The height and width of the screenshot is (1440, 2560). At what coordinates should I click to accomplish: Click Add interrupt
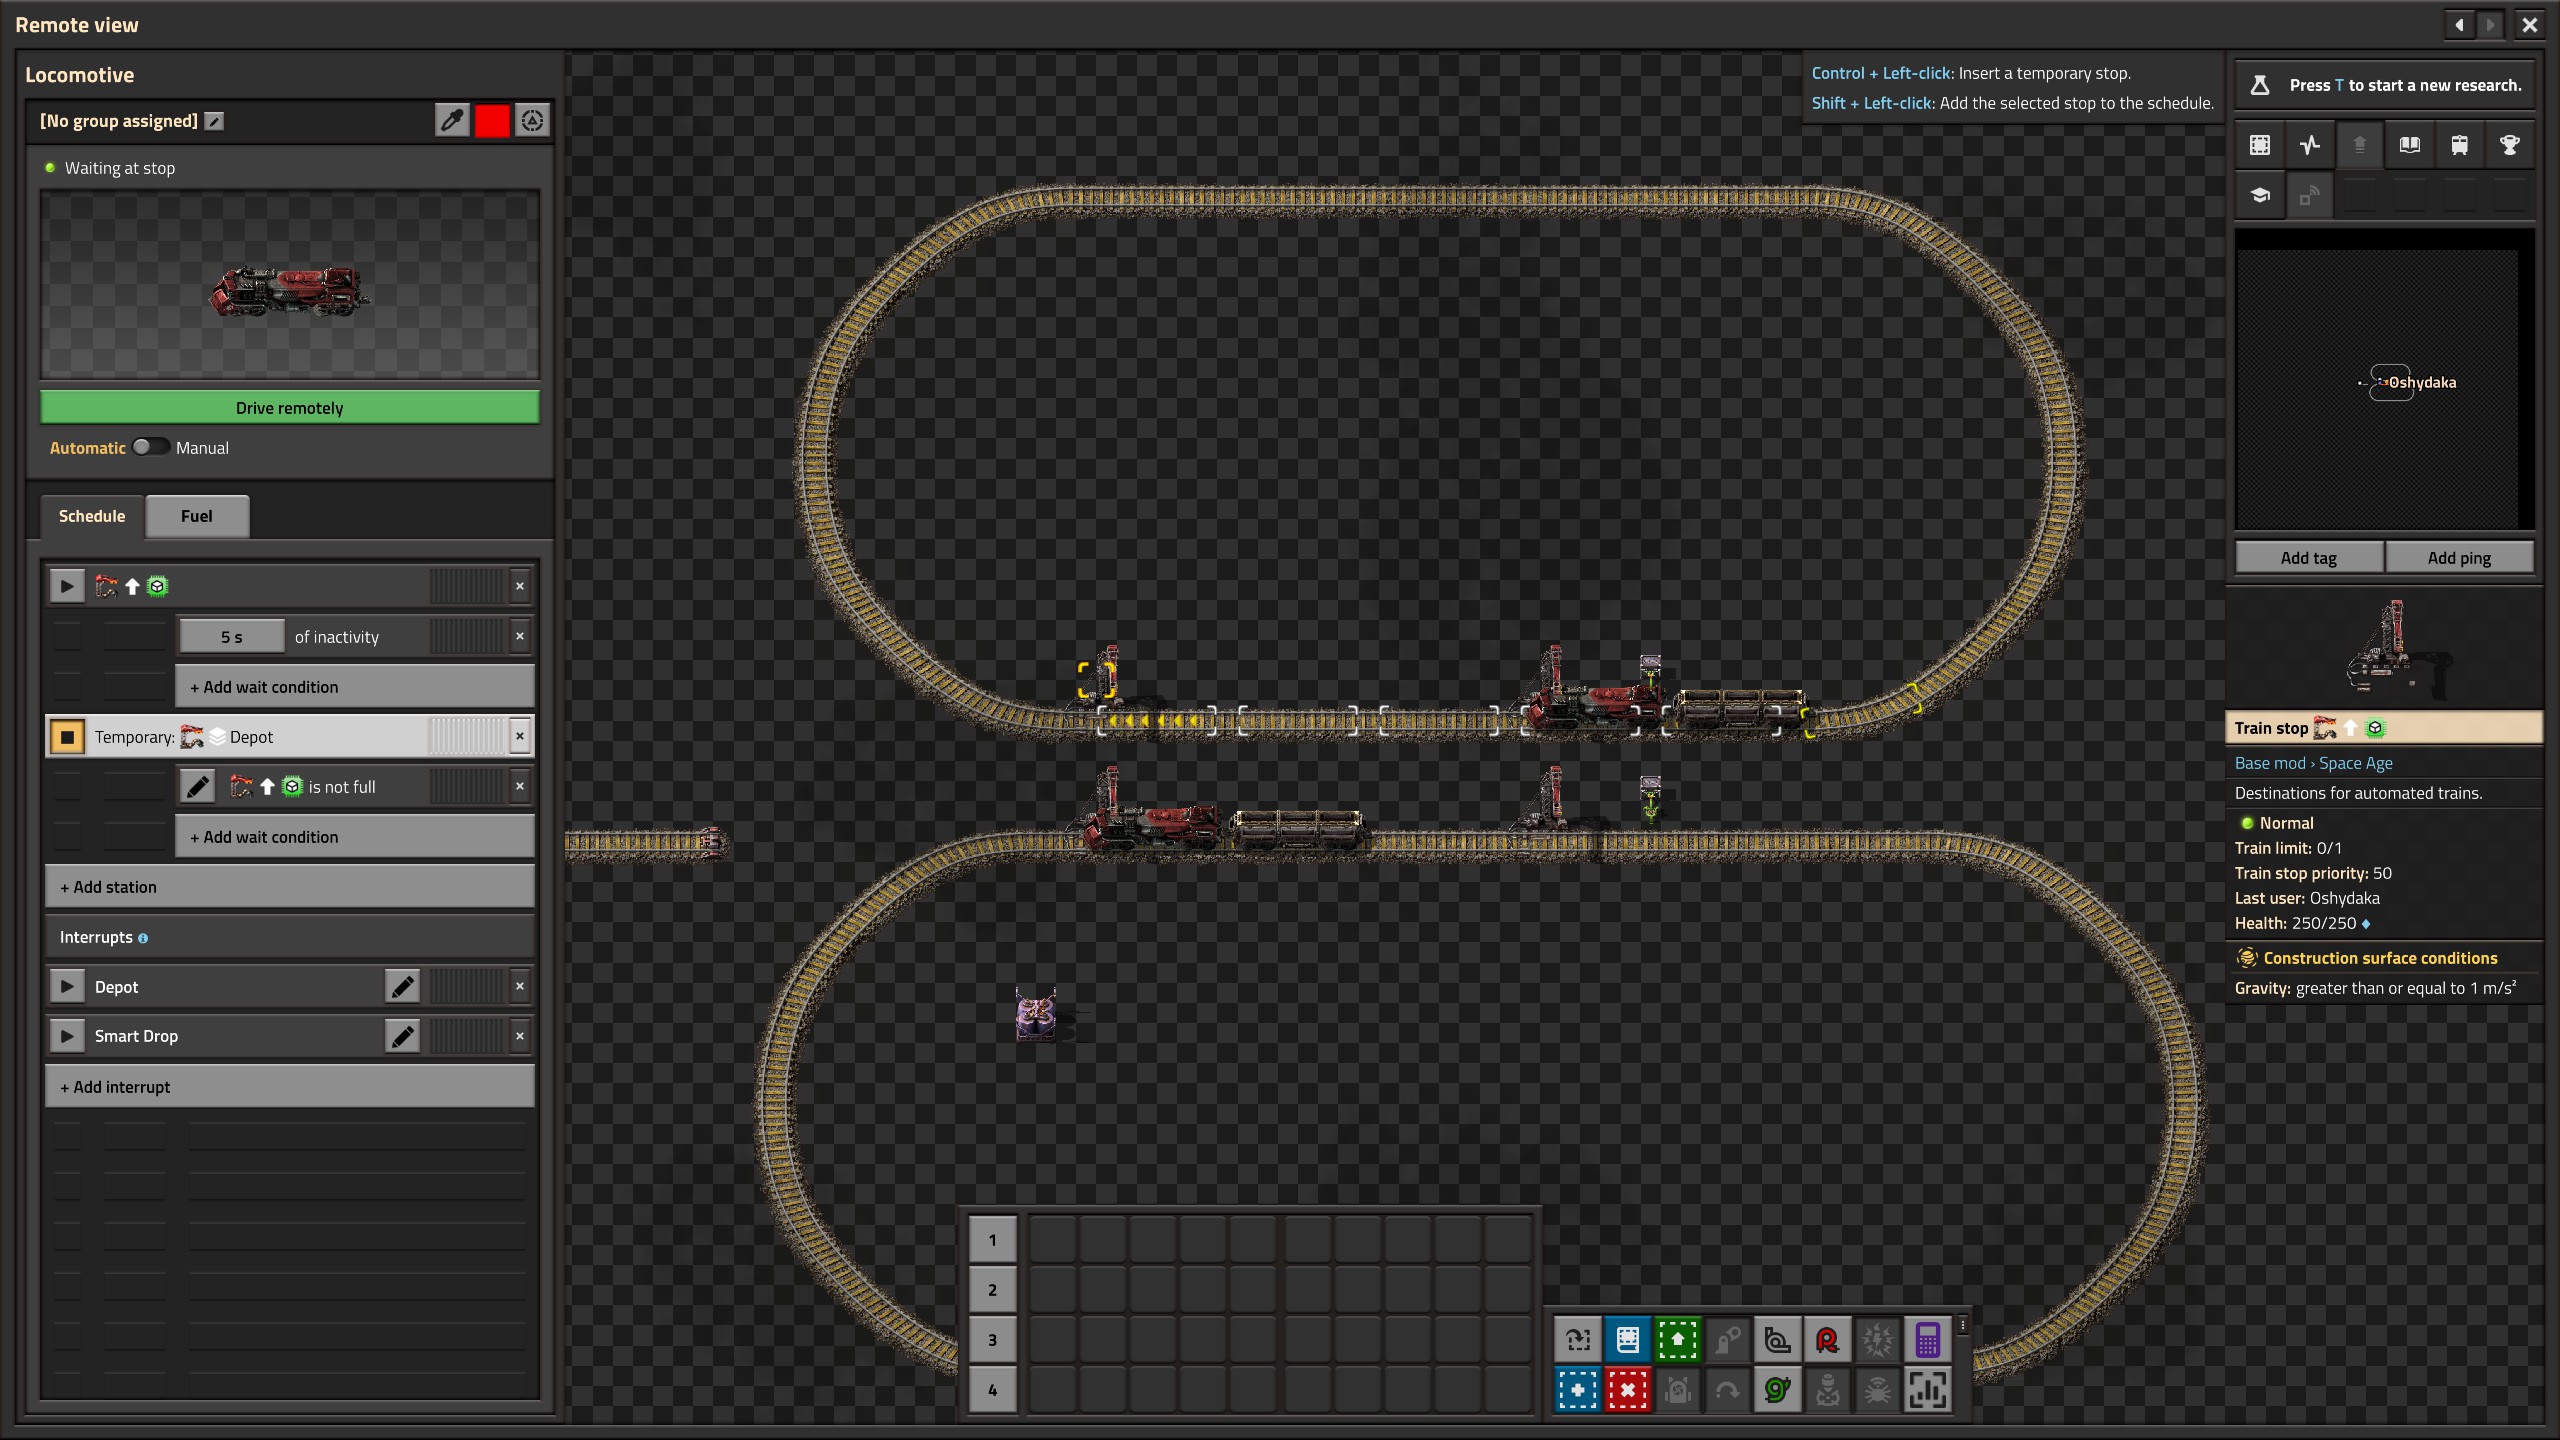coord(290,1087)
